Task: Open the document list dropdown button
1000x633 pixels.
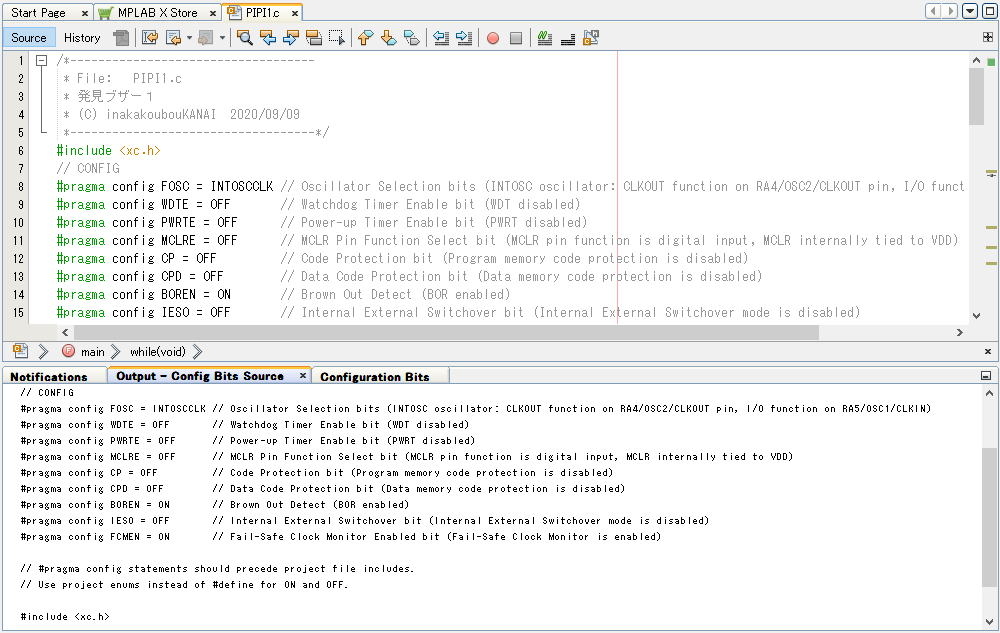Action: tap(970, 11)
